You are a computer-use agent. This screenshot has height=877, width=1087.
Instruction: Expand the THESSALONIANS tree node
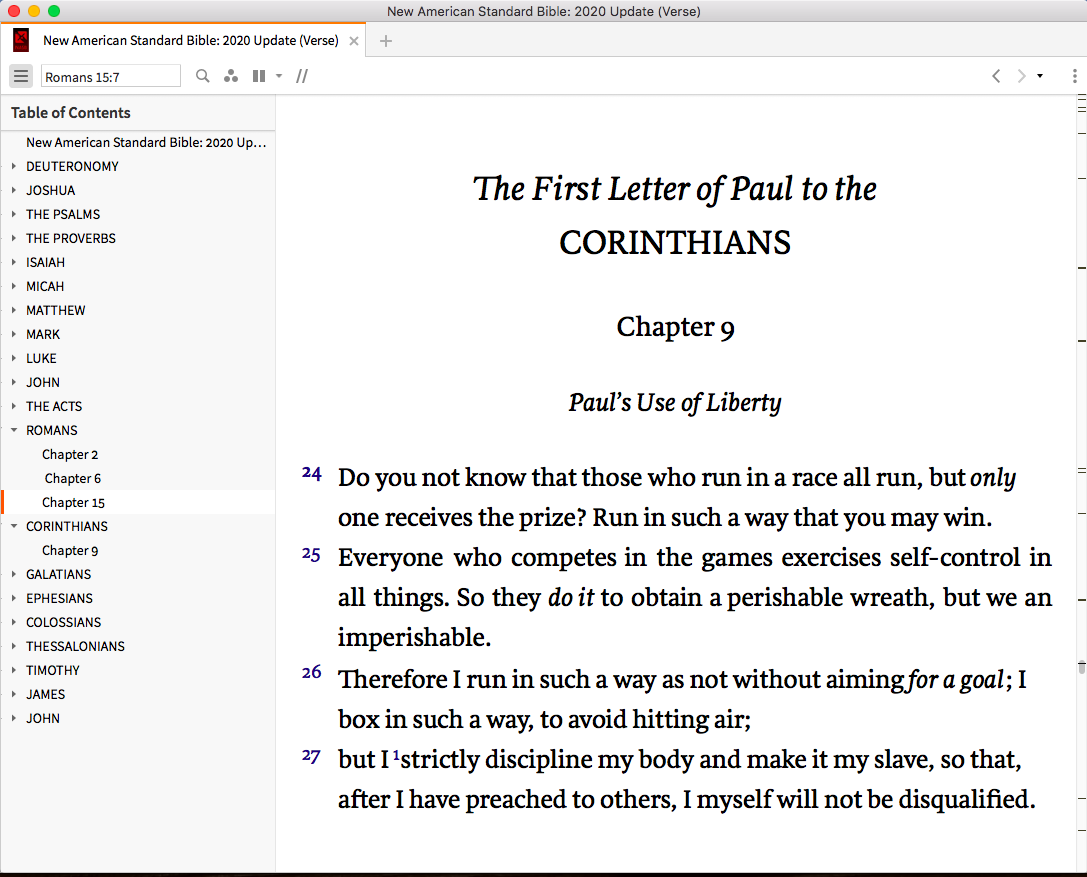click(x=14, y=646)
